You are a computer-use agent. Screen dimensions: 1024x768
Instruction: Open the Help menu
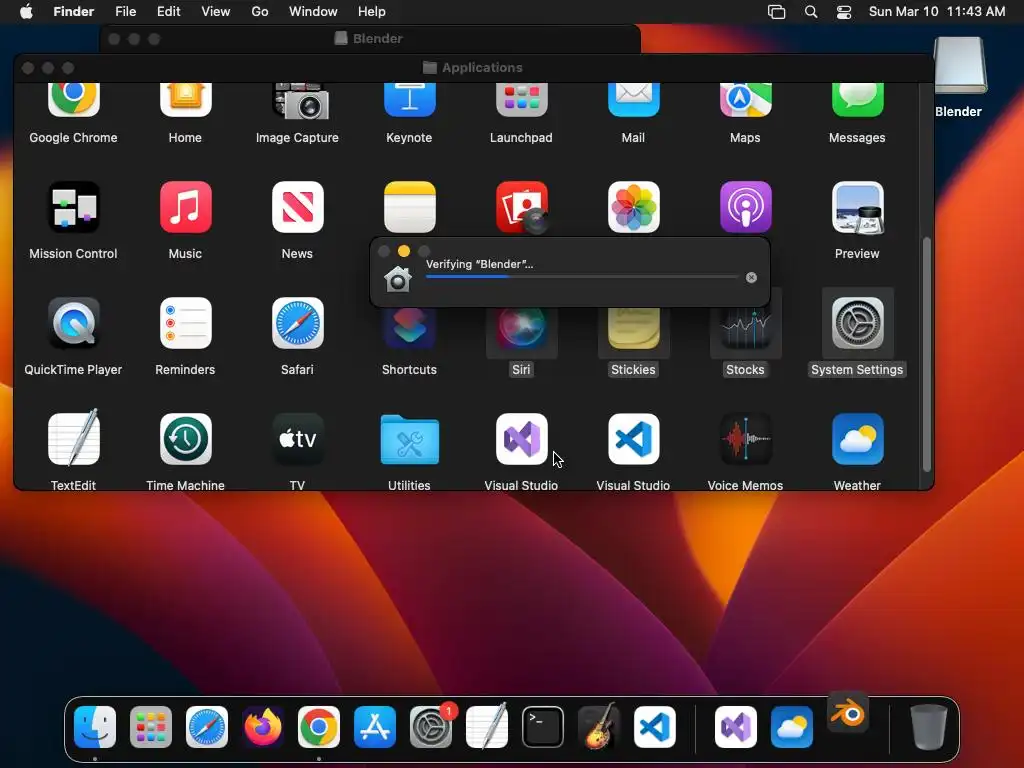click(x=372, y=11)
